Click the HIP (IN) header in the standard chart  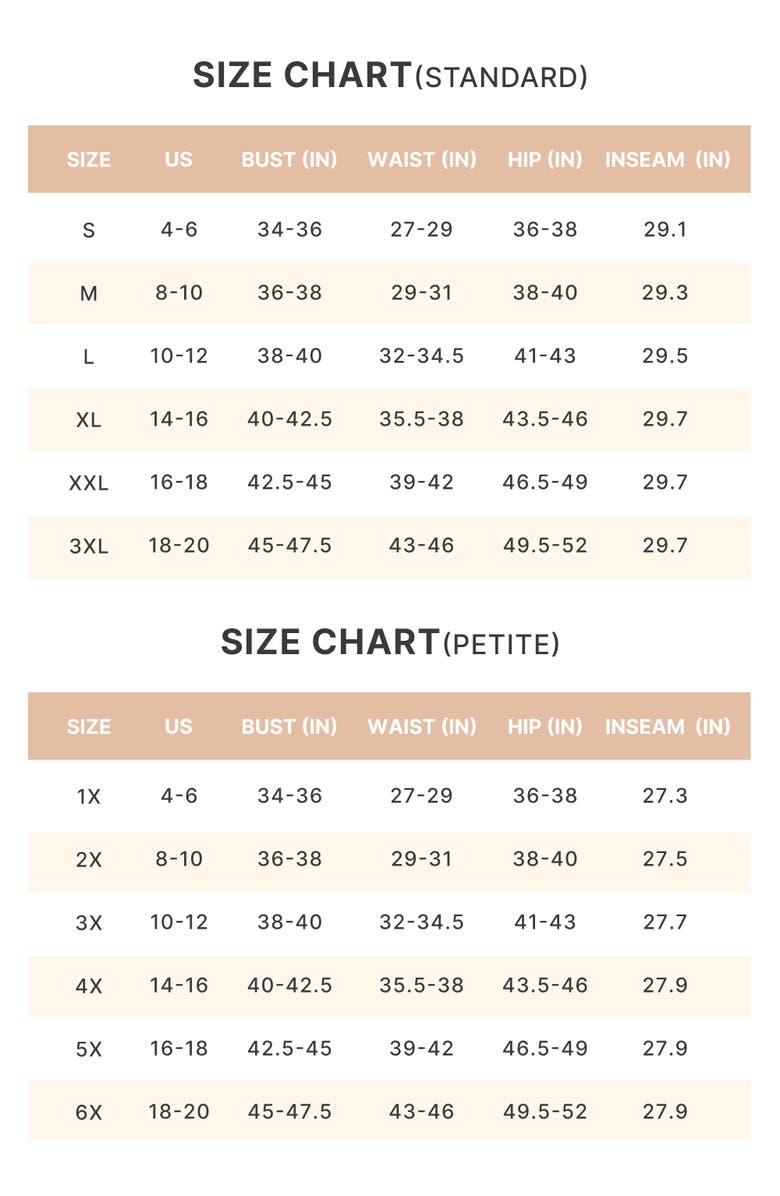click(544, 159)
